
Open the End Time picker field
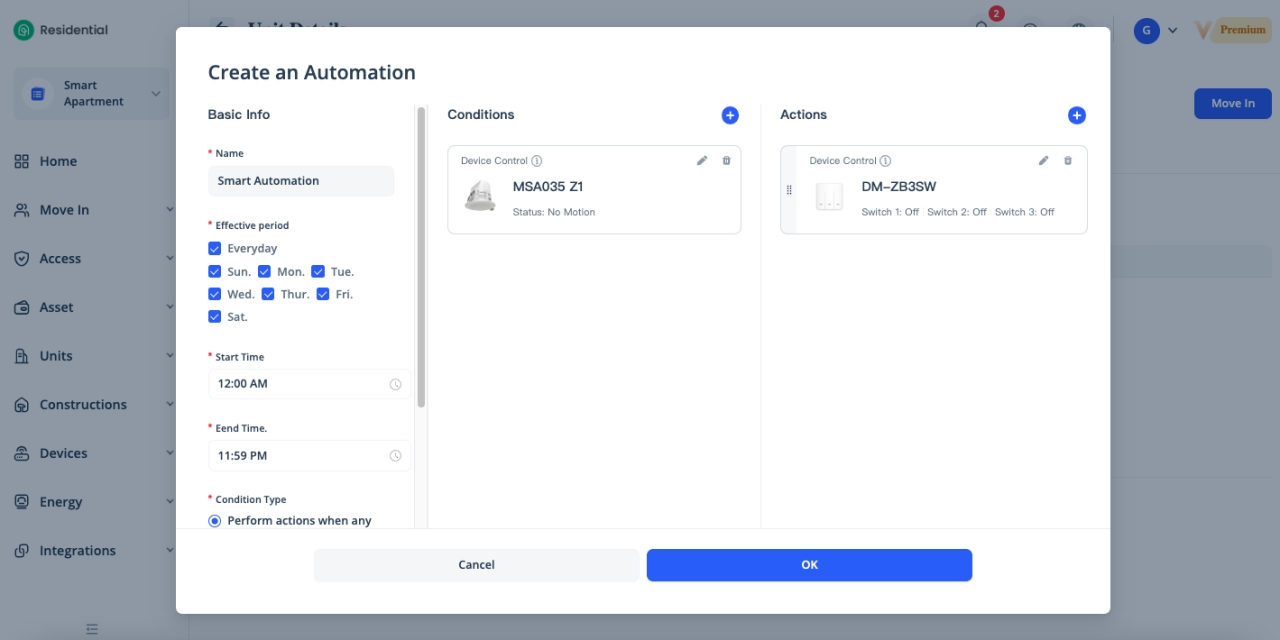309,456
